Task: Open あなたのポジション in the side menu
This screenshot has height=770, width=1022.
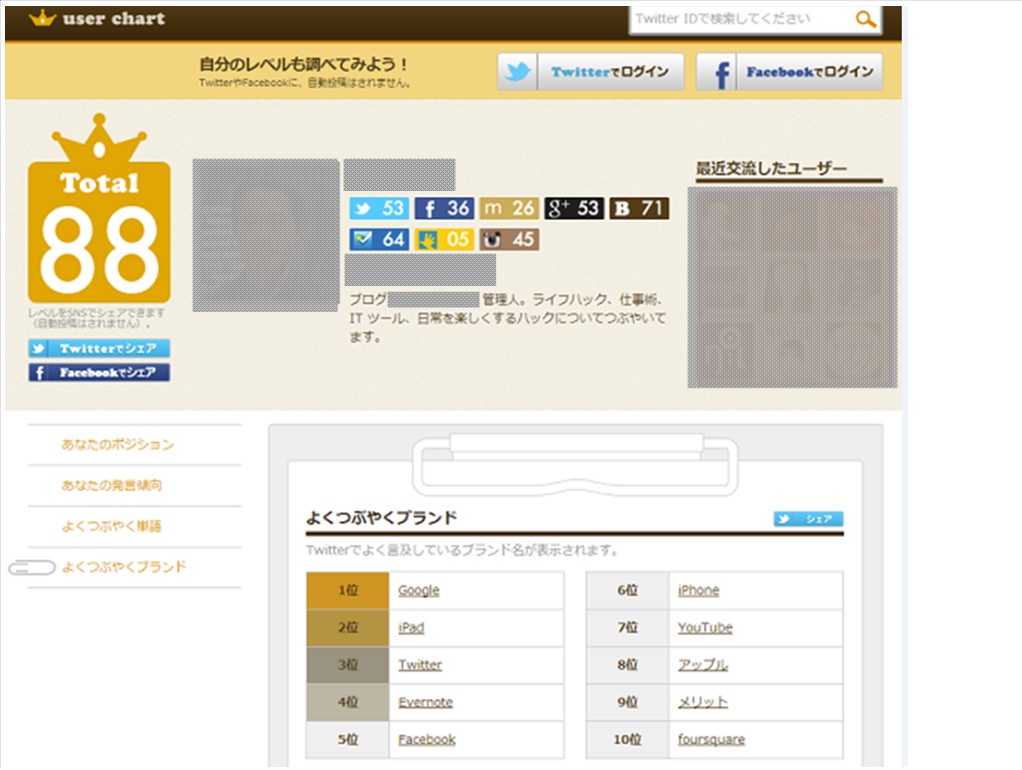Action: (x=117, y=444)
